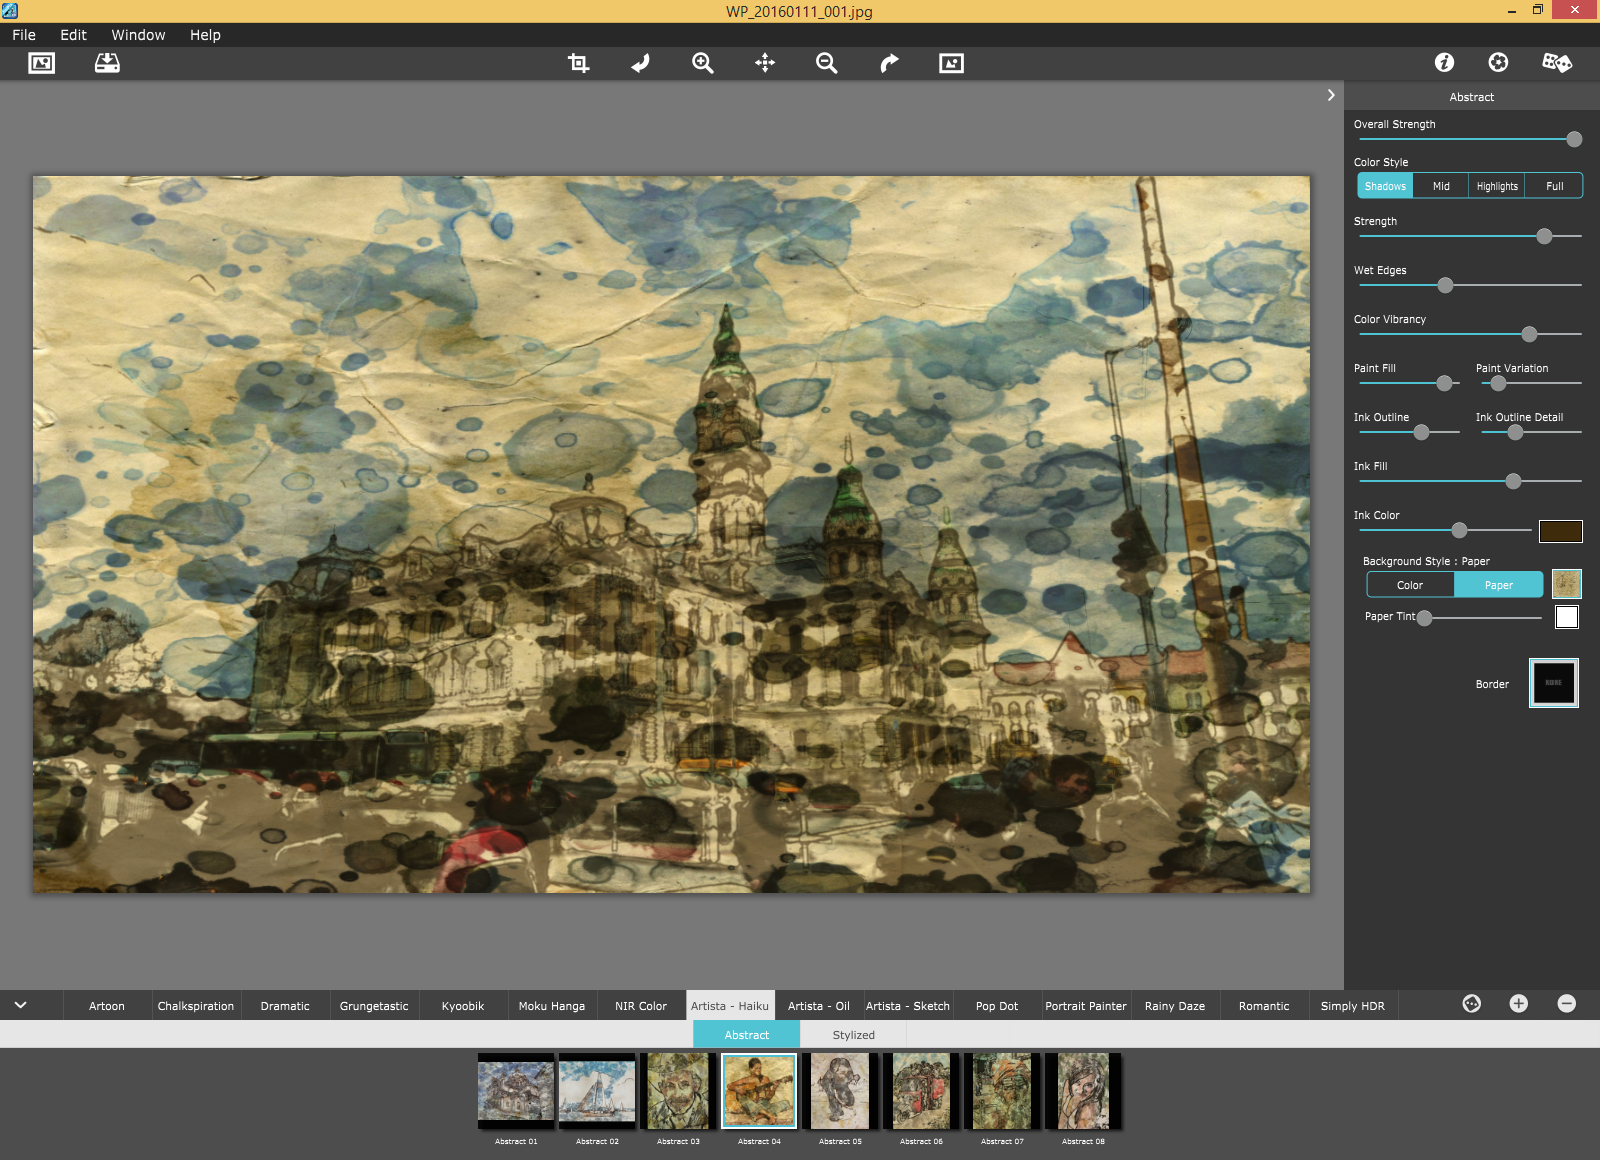The height and width of the screenshot is (1160, 1600).
Task: Zoom in on the image
Action: click(703, 63)
